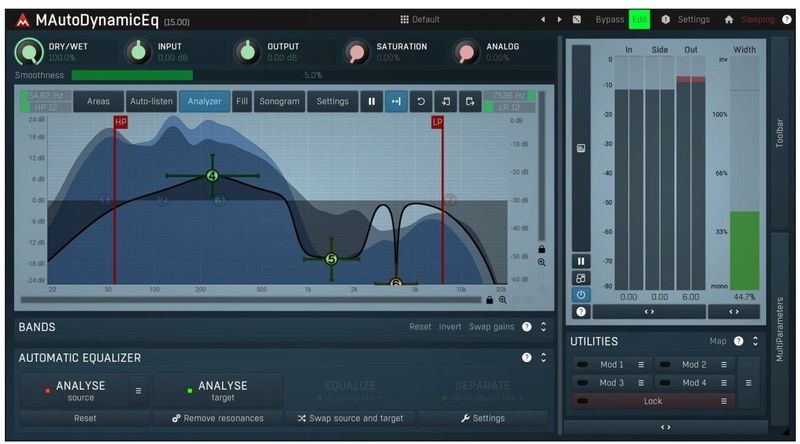Select band 4 node on graph
Screen dimensions: 800x444
tap(212, 176)
